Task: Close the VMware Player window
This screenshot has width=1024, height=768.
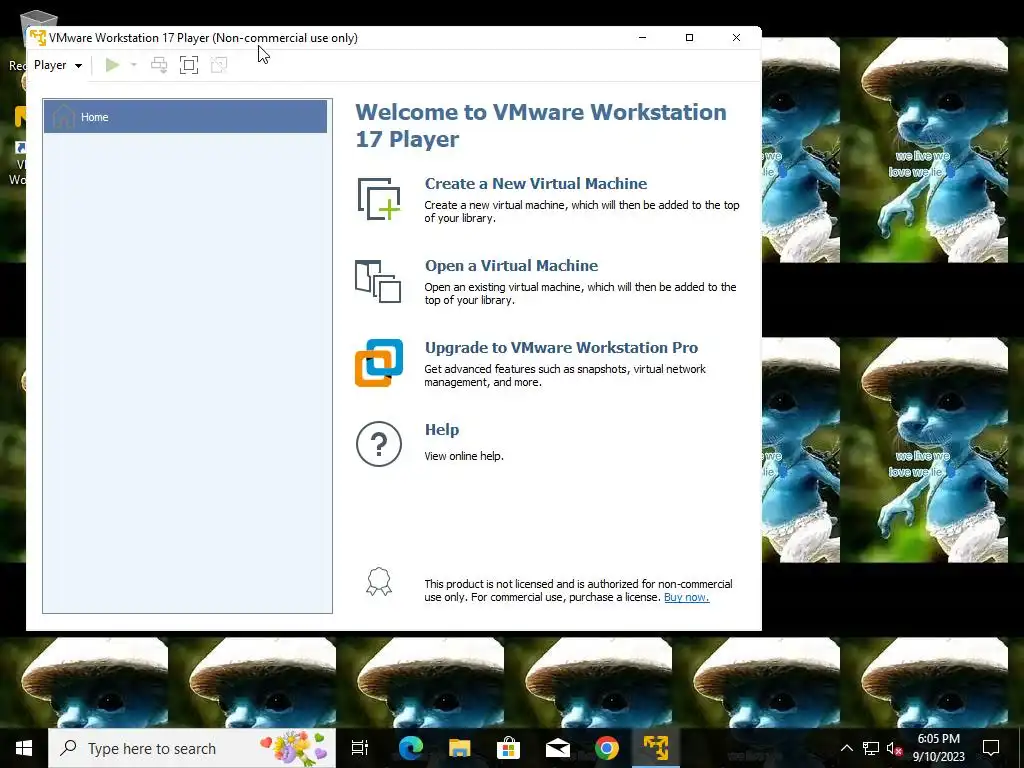Action: (x=736, y=38)
